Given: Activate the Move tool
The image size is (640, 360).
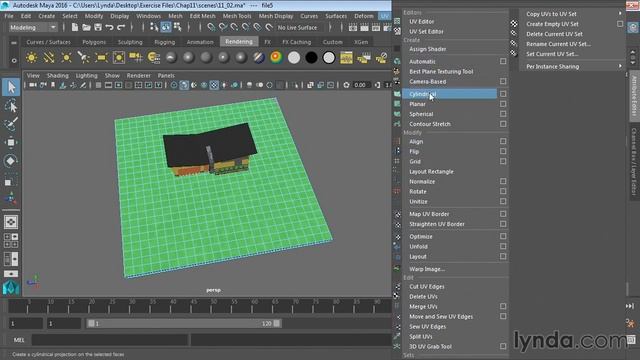Looking at the screenshot, I should coord(11,142).
